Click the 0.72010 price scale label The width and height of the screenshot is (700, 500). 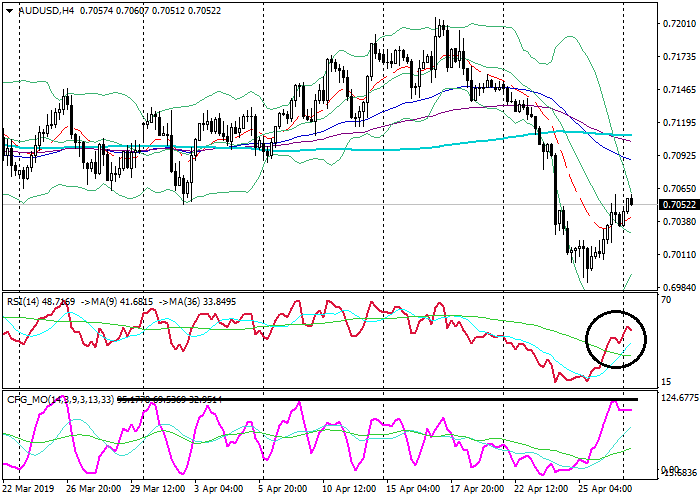coord(677,23)
